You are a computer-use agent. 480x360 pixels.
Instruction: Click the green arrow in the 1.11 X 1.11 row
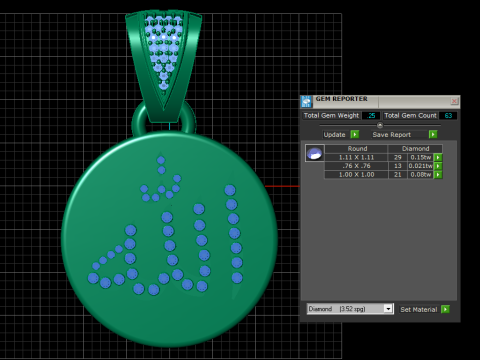[x=438, y=157]
